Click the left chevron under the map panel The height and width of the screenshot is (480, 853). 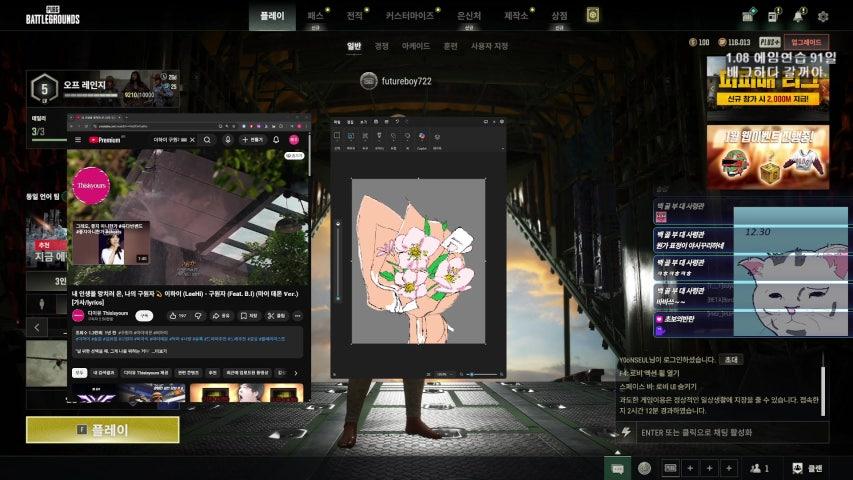coord(37,327)
